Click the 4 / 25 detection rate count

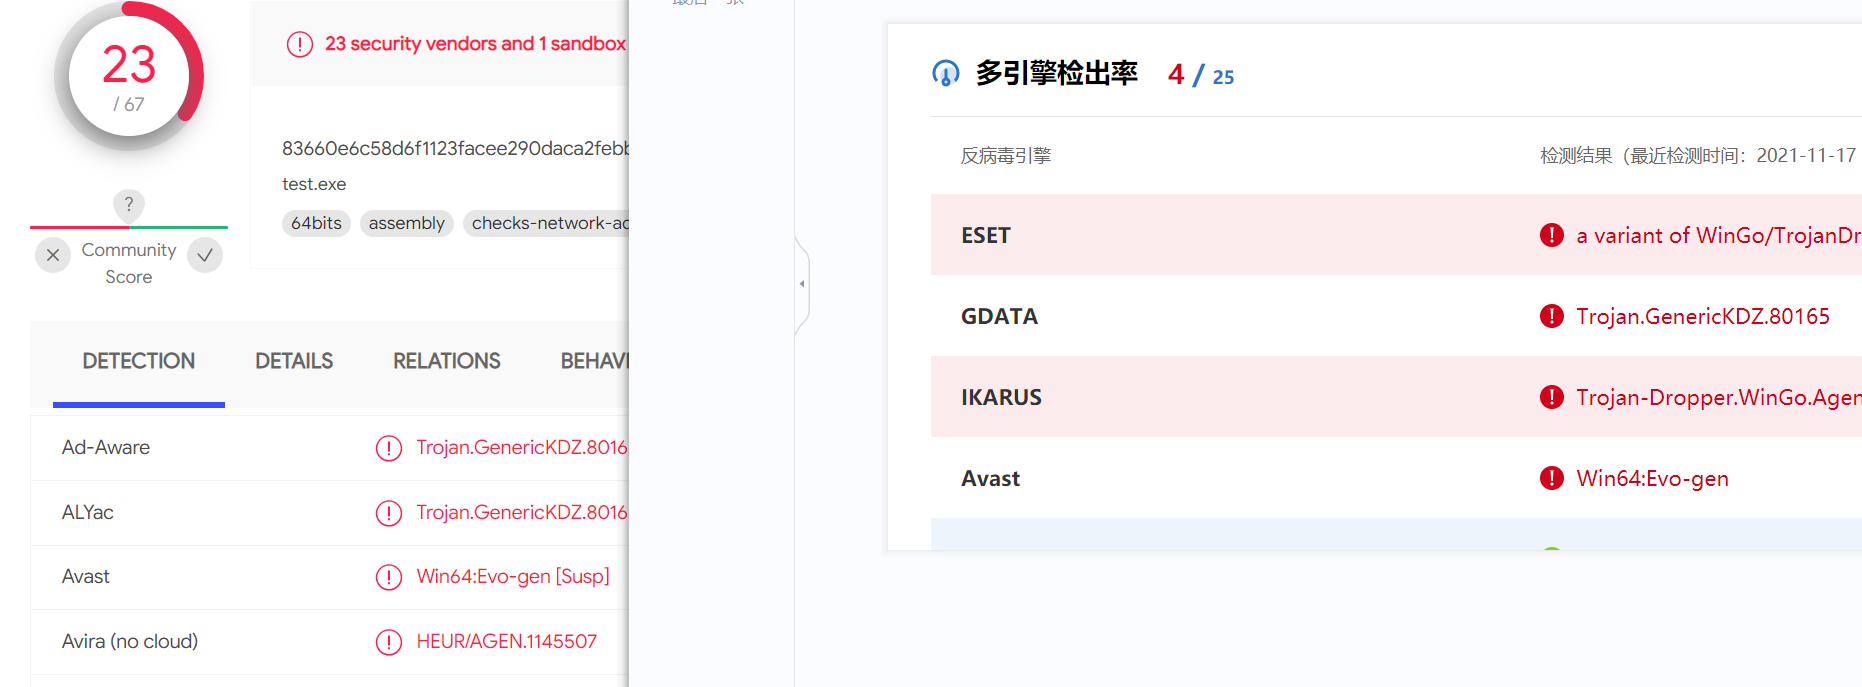coord(1201,75)
